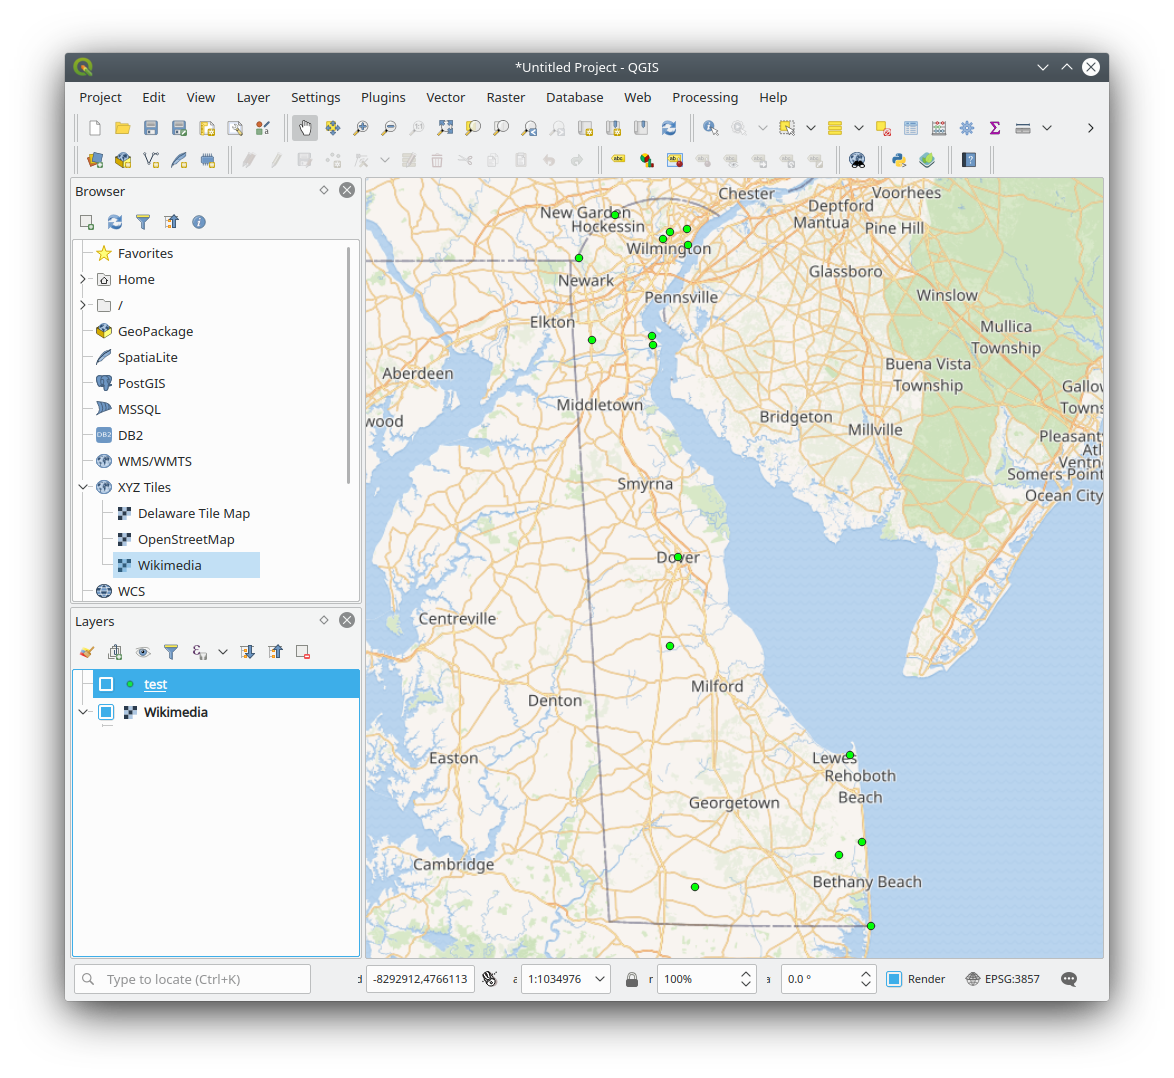Select the Zoom In magnifier tool
Screen dimensions: 1174x1078
point(361,128)
